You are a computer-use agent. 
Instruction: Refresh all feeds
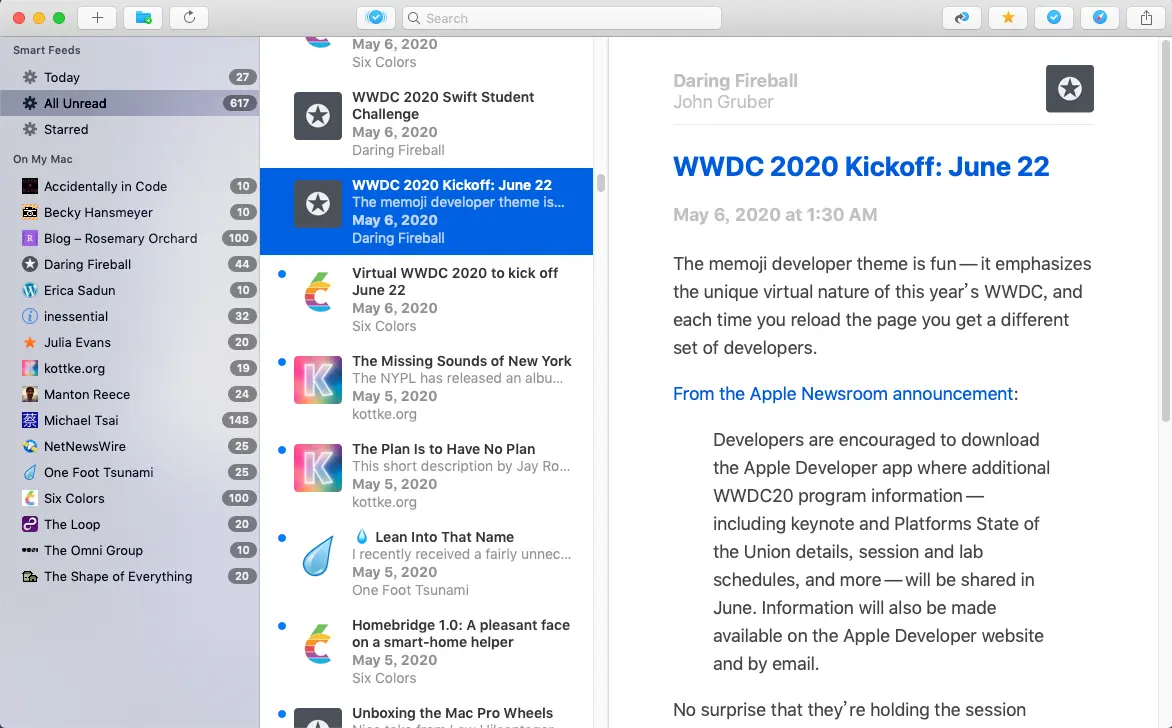tap(189, 18)
